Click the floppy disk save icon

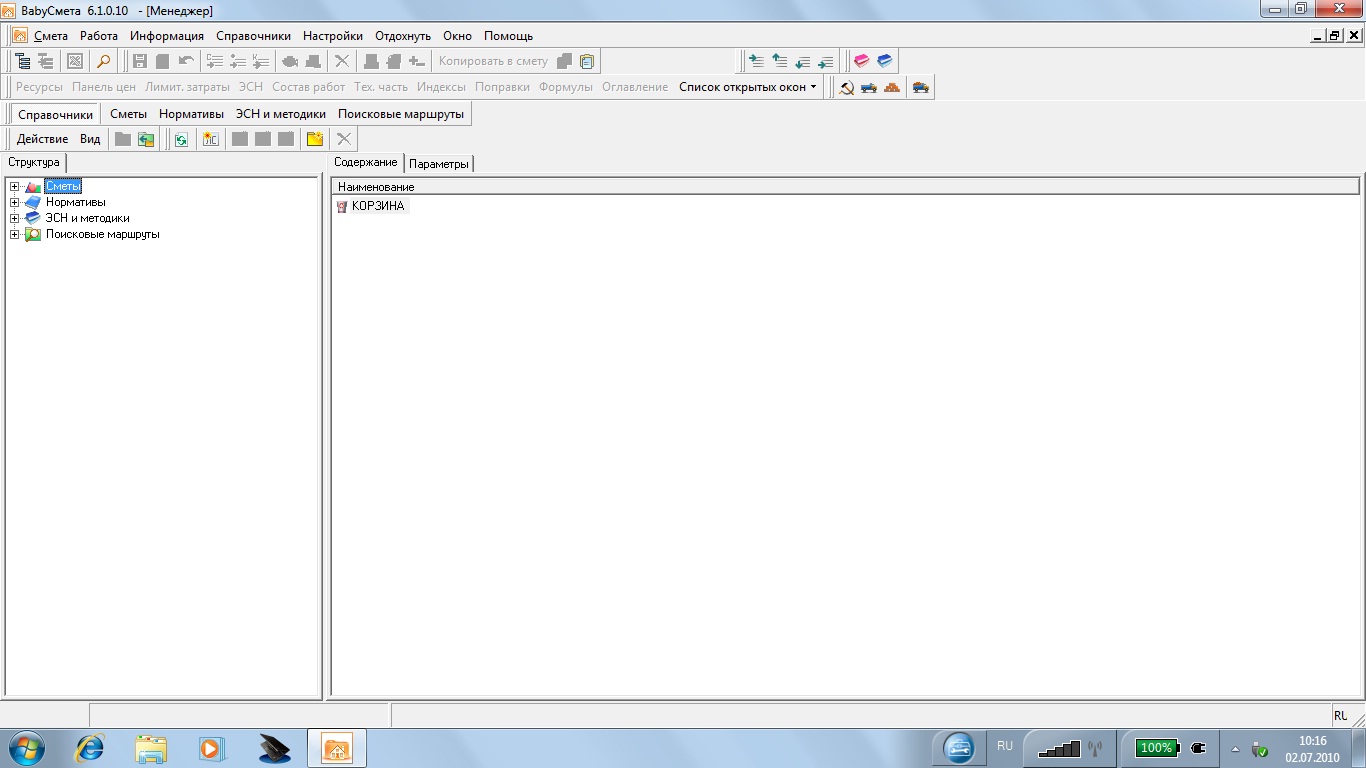(140, 61)
